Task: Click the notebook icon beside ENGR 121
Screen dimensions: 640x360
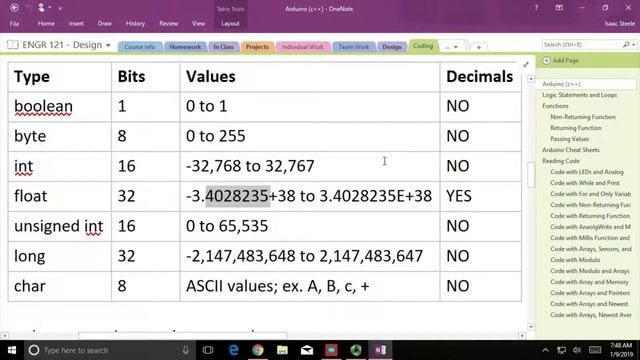Action: coord(13,44)
